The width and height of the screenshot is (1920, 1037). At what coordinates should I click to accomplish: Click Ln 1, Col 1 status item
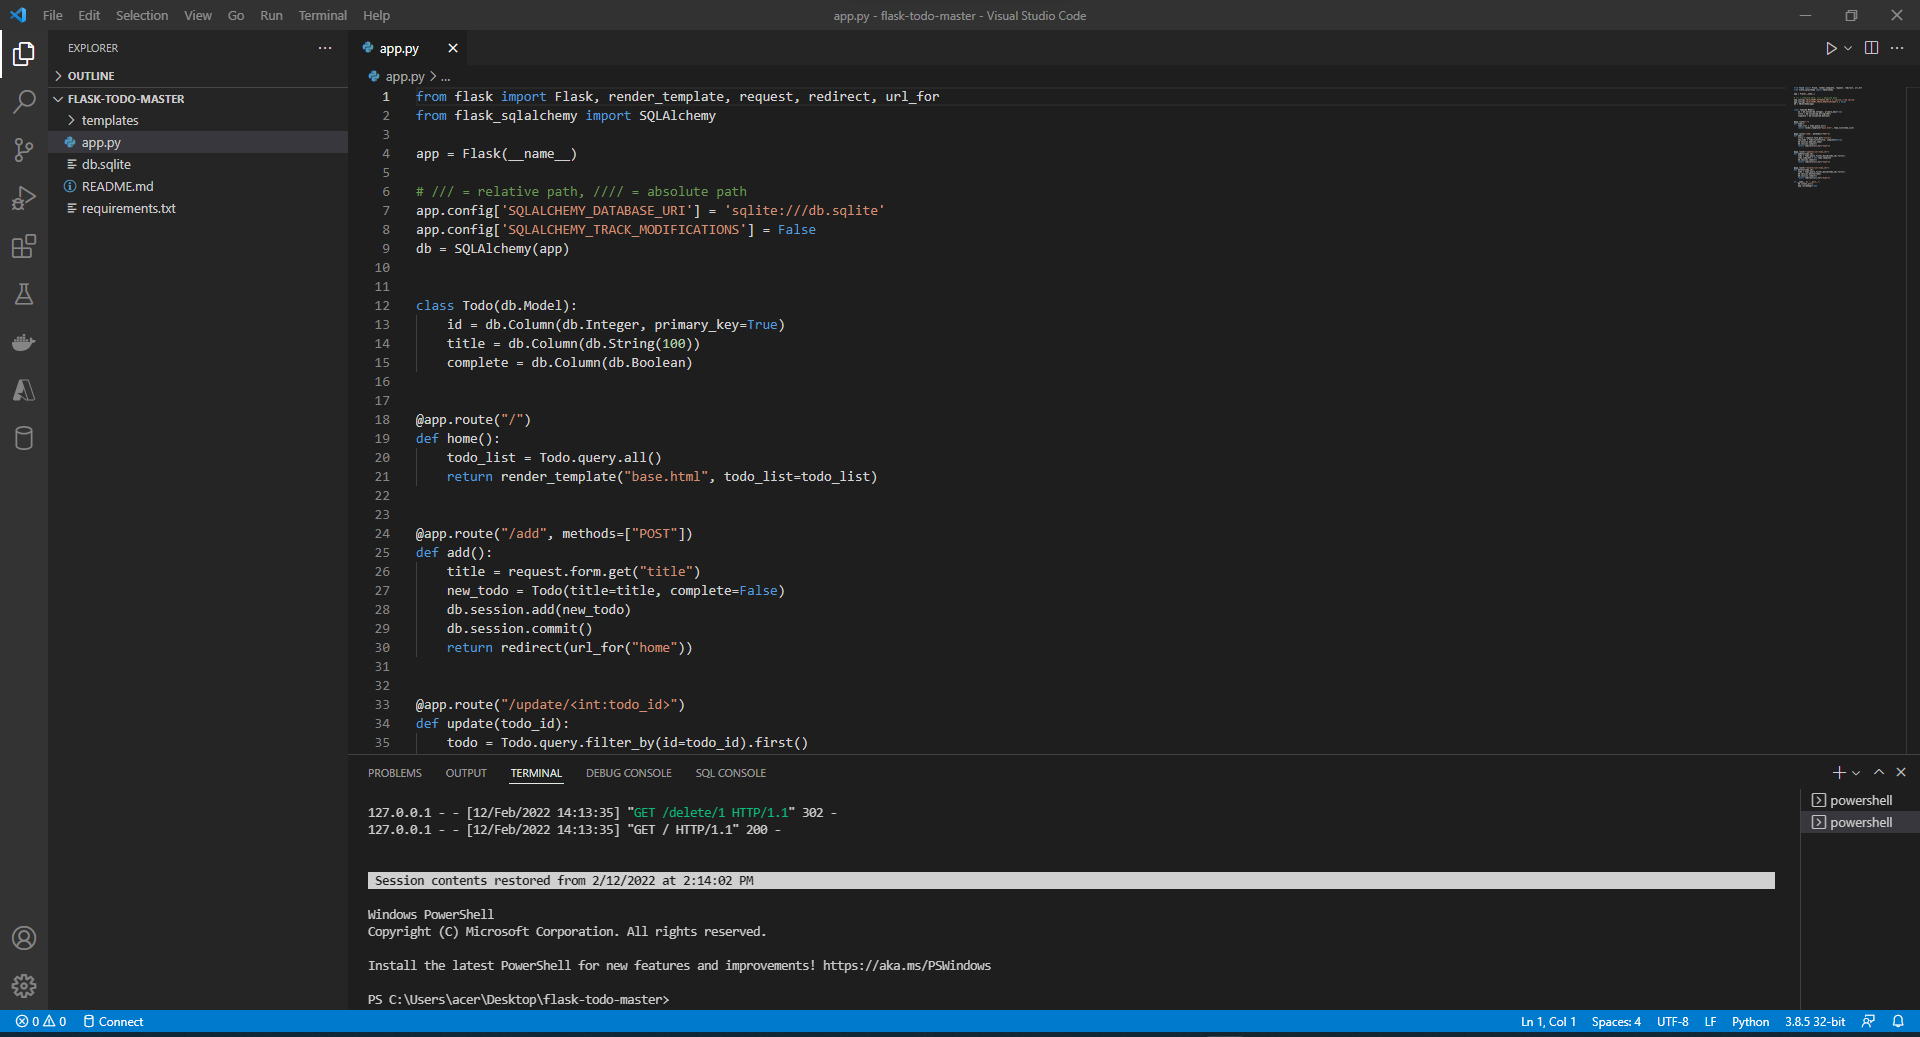1548,1021
